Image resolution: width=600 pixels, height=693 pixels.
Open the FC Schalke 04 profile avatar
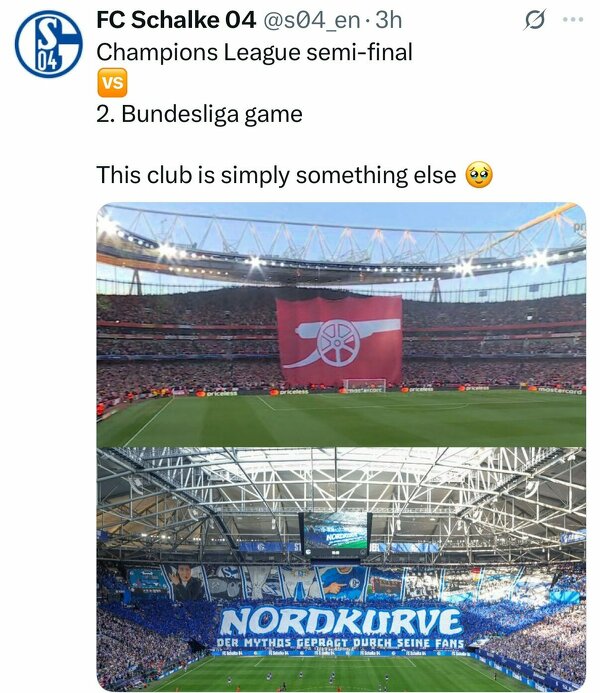coord(49,44)
